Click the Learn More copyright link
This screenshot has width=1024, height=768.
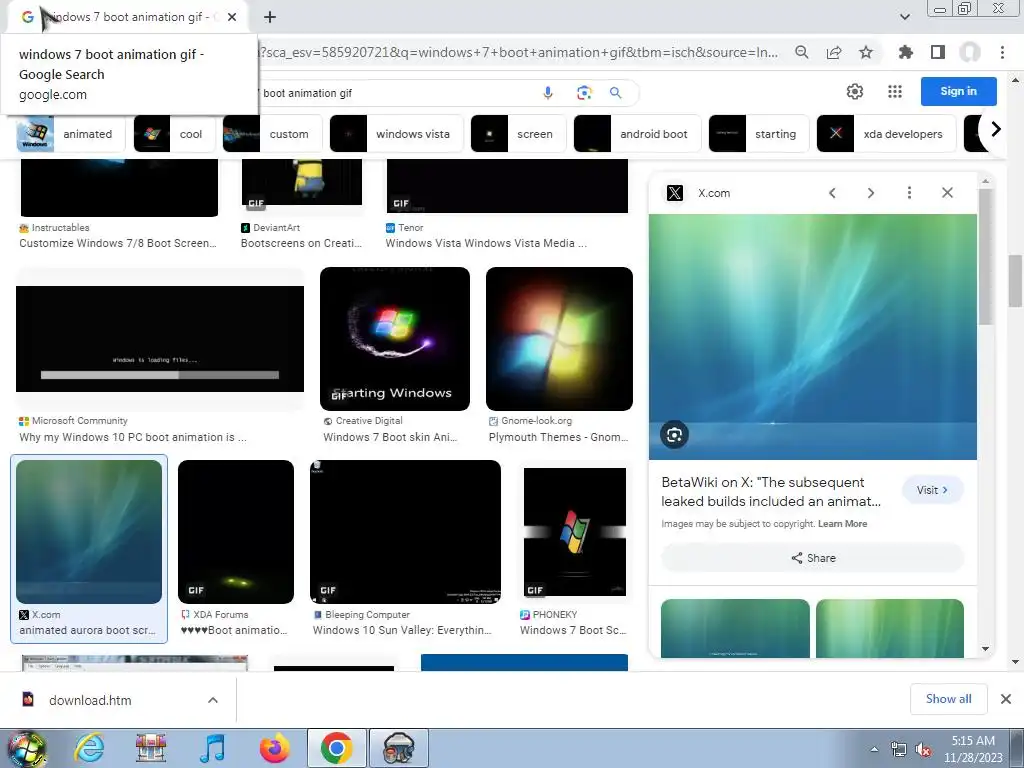(x=842, y=524)
